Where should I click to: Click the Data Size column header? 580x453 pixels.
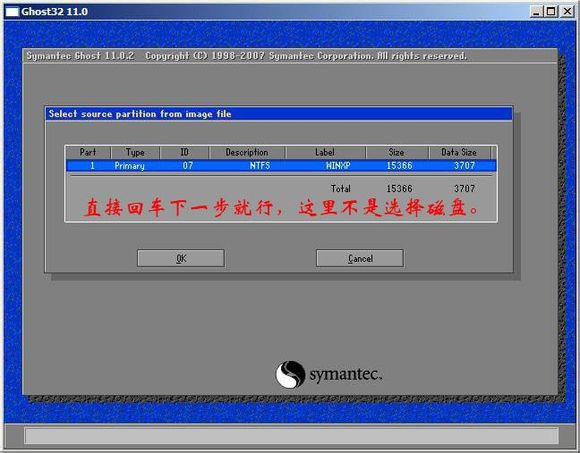(459, 152)
